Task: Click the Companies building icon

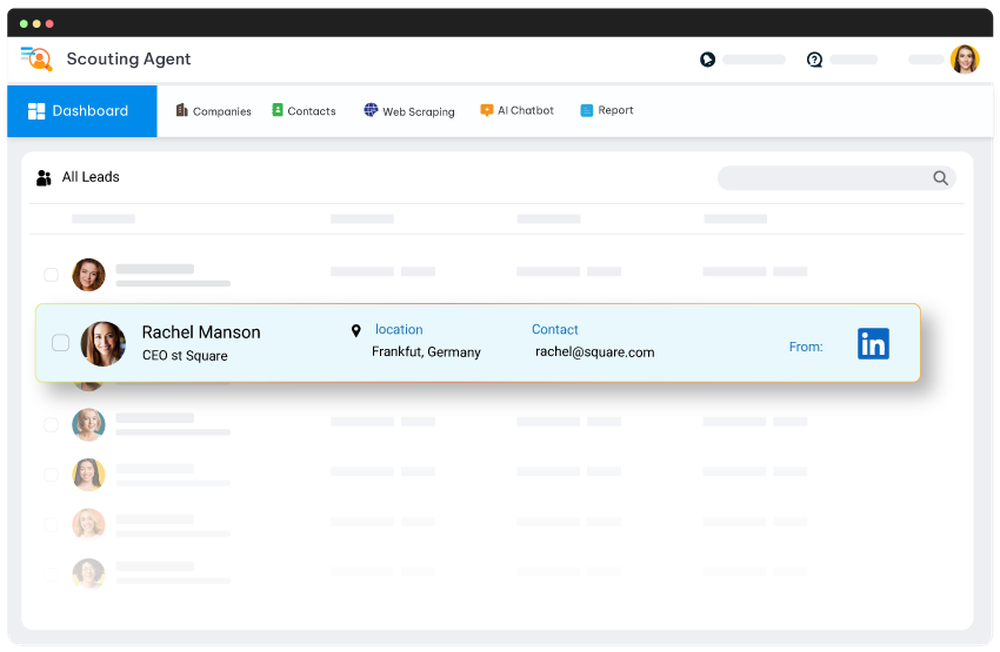Action: [182, 110]
